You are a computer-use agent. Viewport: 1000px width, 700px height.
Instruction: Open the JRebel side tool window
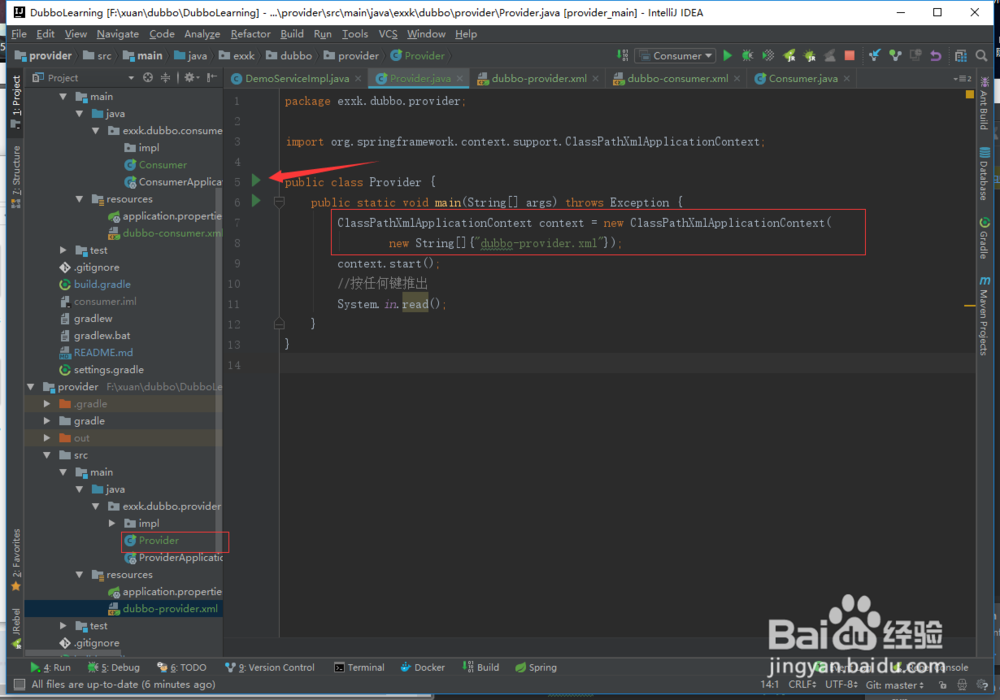(x=17, y=629)
